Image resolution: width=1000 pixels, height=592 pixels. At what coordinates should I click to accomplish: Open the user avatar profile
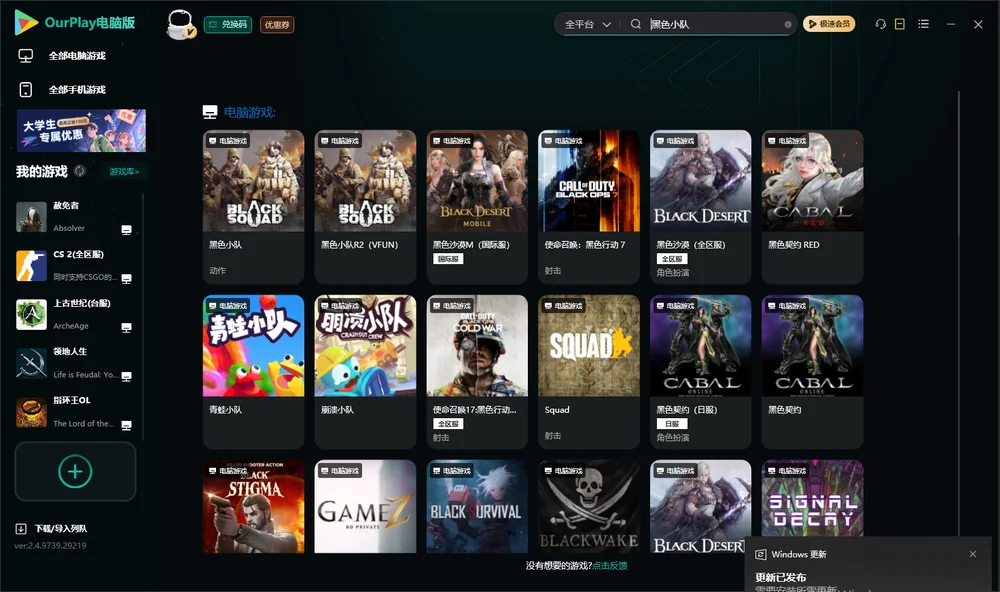[x=180, y=24]
